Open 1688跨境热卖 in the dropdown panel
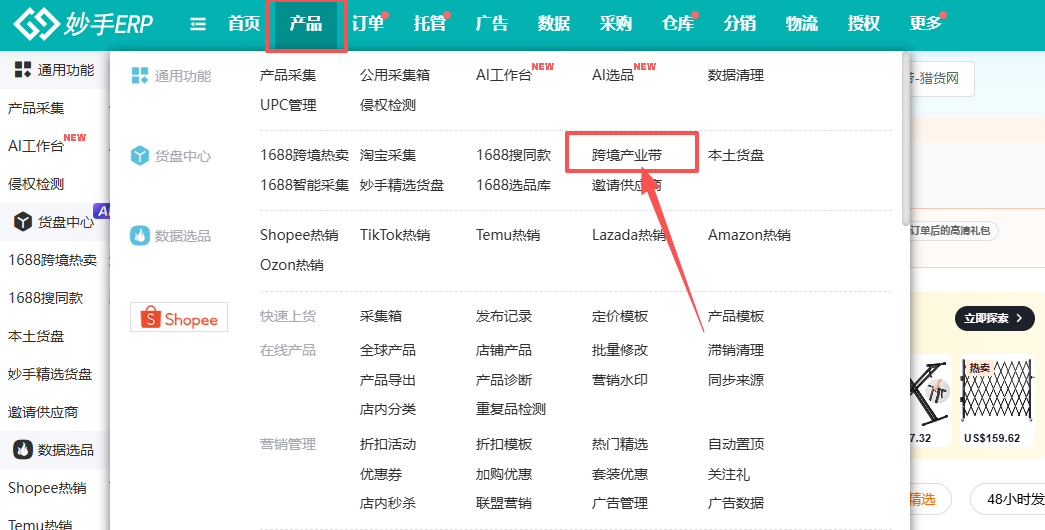Viewport: 1045px width, 530px height. click(304, 155)
